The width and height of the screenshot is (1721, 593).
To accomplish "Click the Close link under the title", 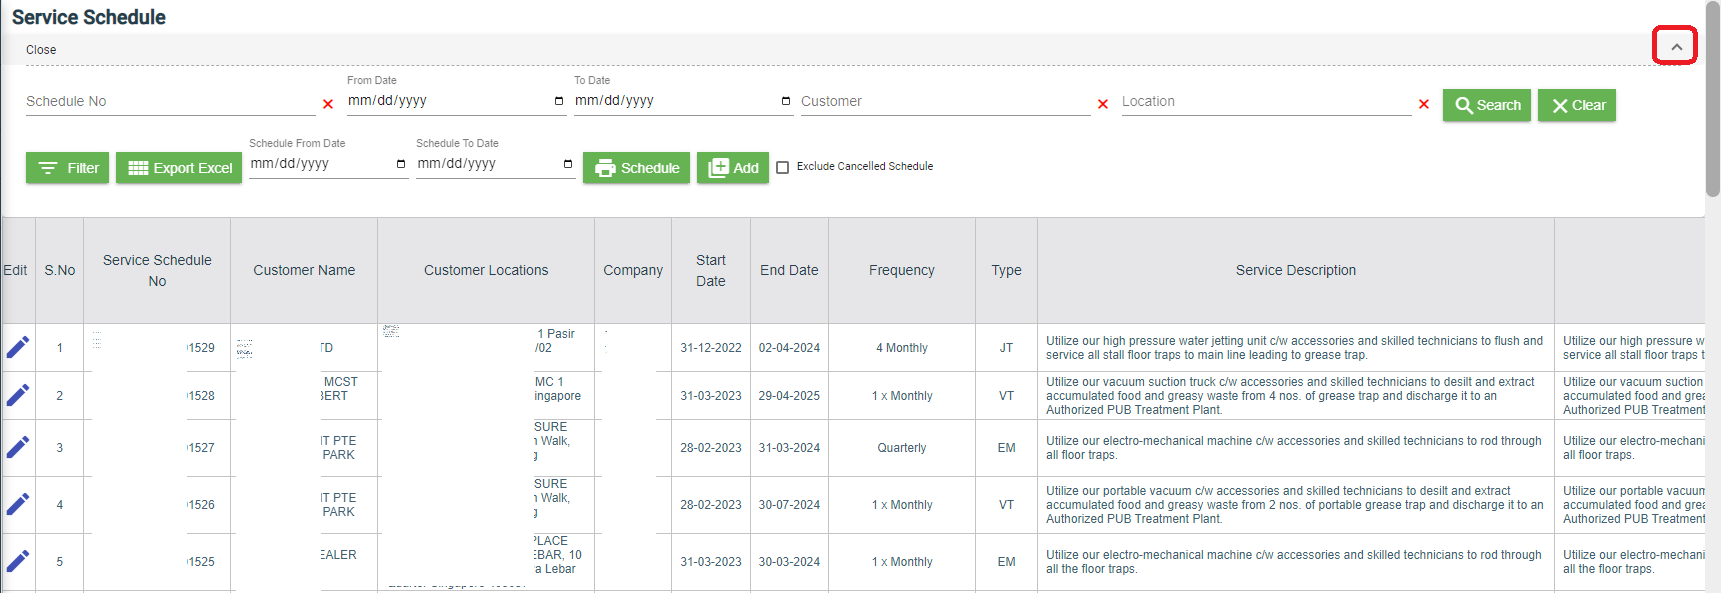I will 41,50.
